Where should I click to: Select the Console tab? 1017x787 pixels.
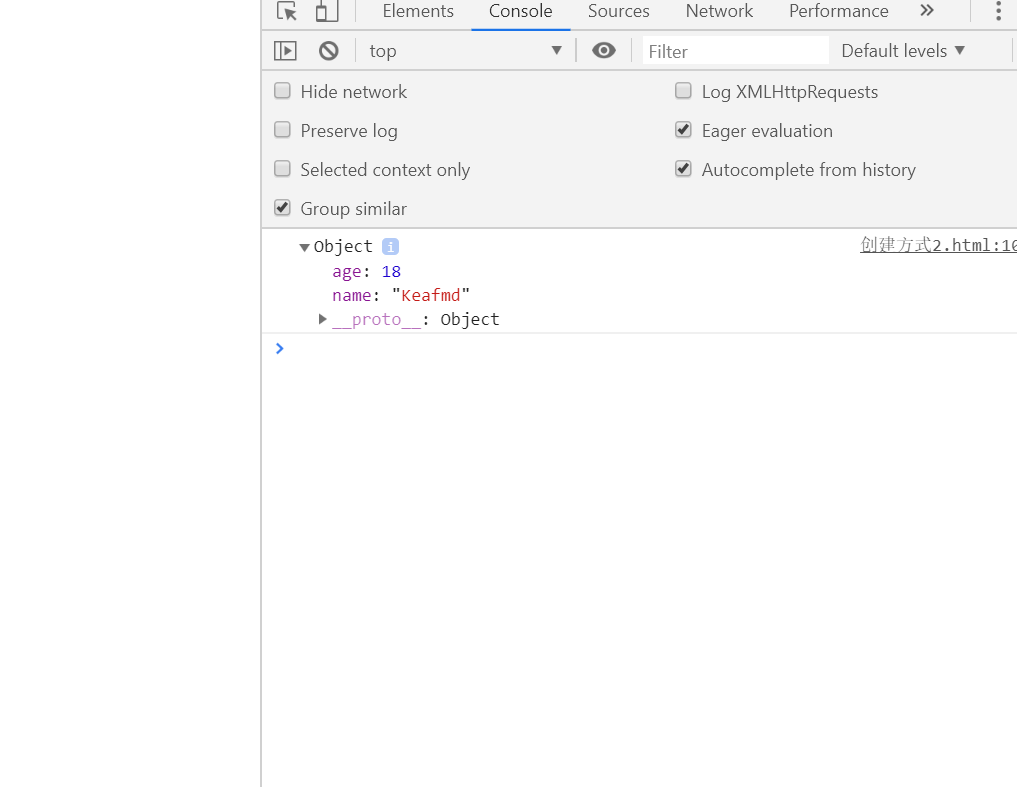coord(521,11)
